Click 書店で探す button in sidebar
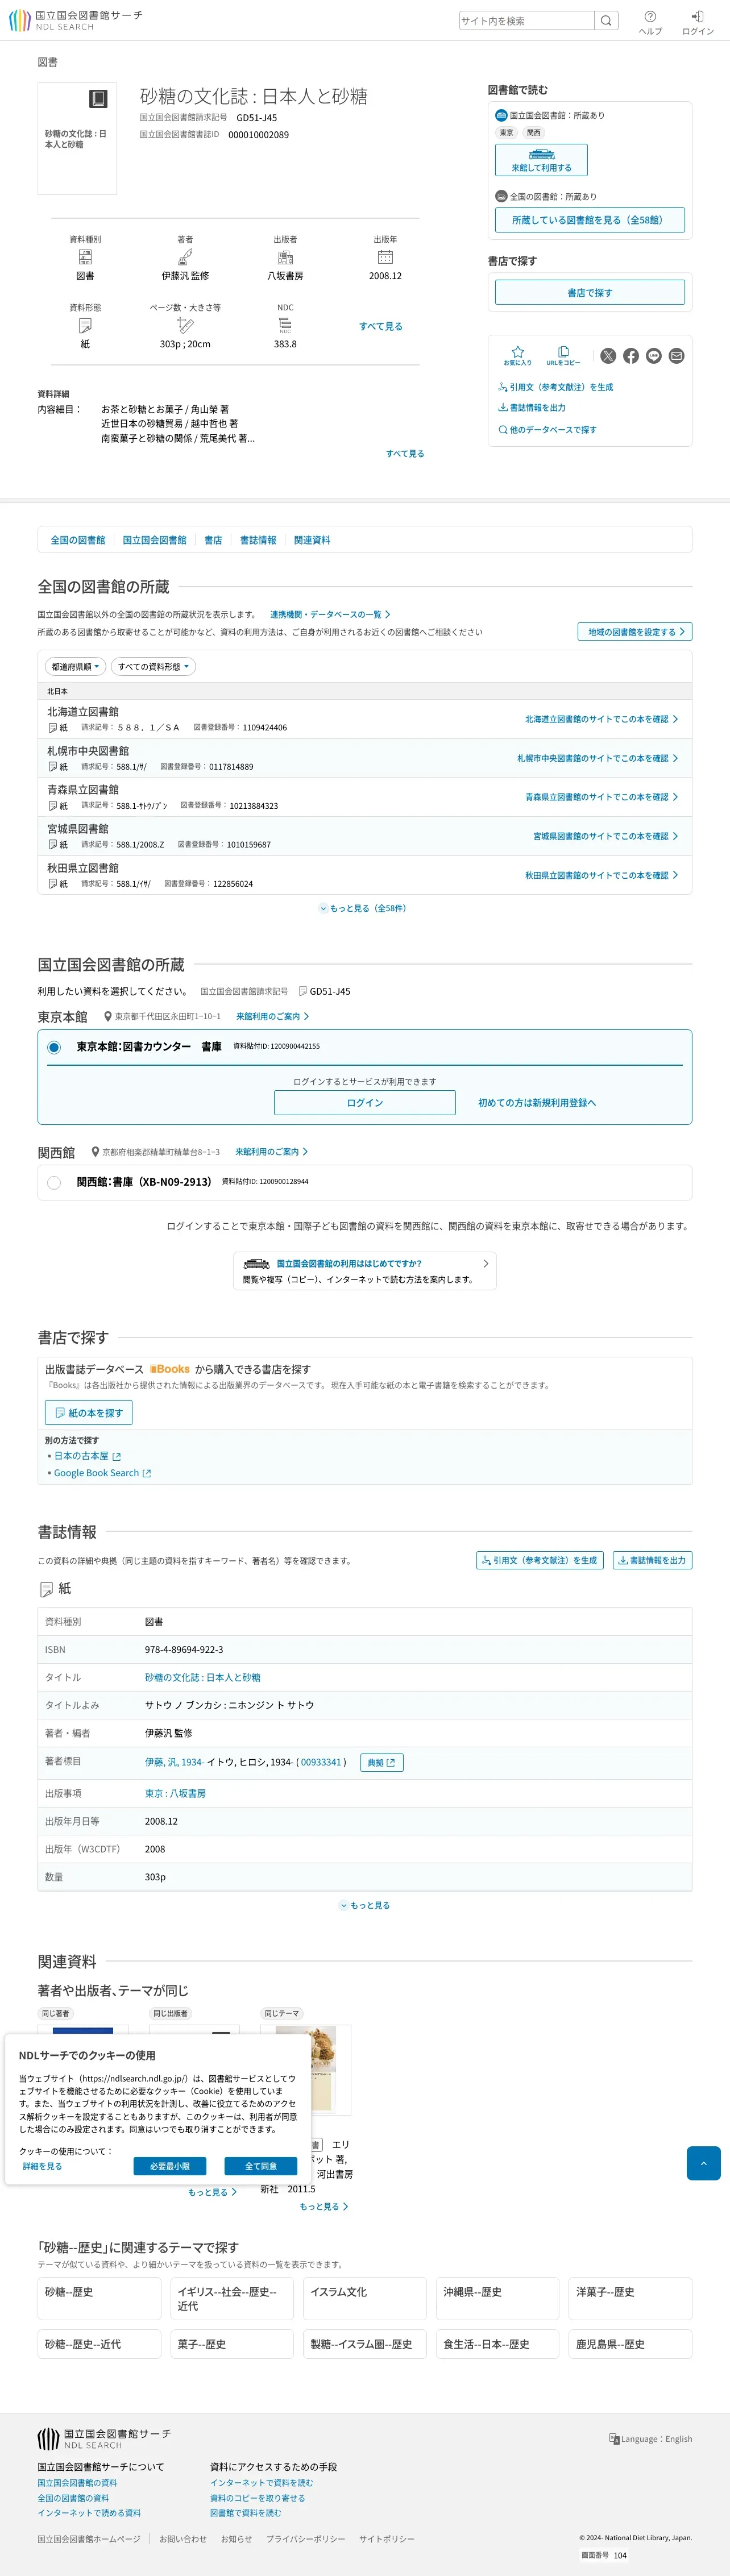This screenshot has height=2576, width=730. pos(590,293)
